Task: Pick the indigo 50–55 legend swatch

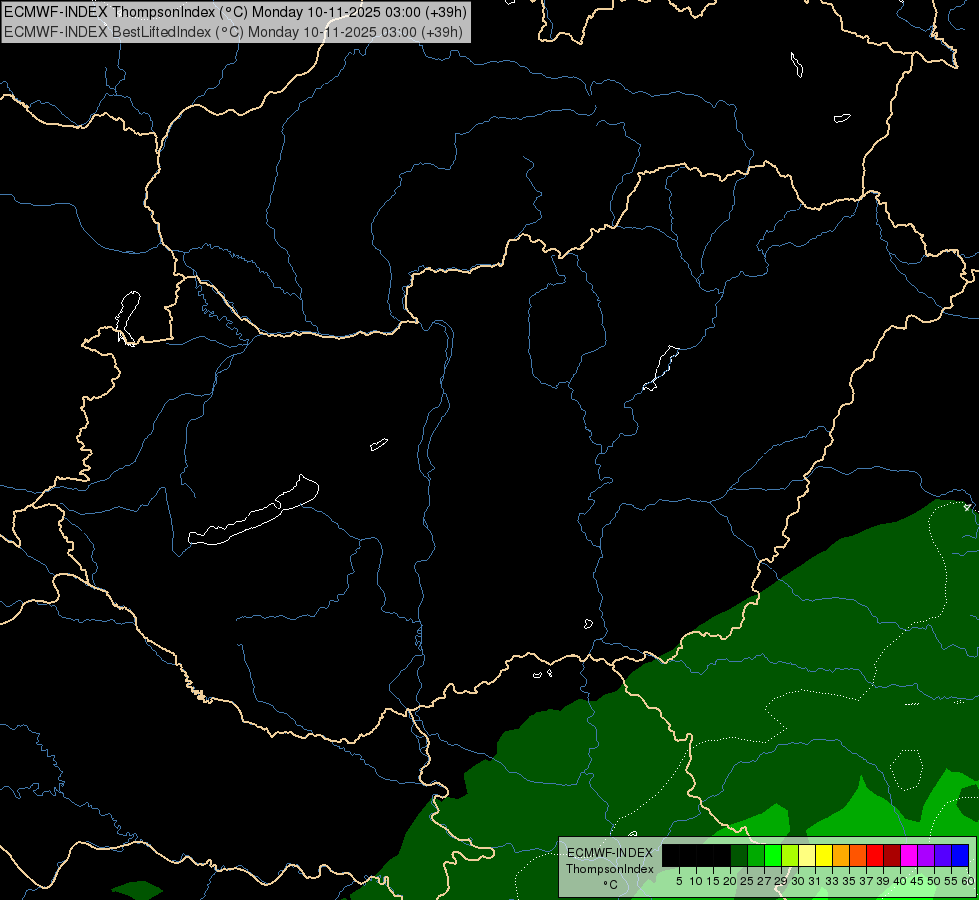Action: [943, 855]
